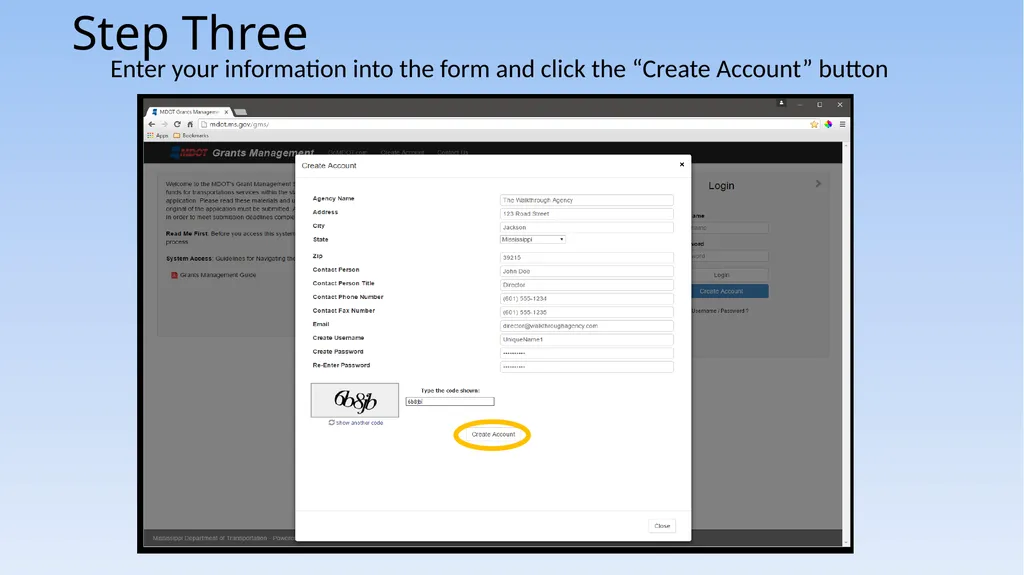
Task: Click Create Account button in dialog
Action: [x=493, y=435]
